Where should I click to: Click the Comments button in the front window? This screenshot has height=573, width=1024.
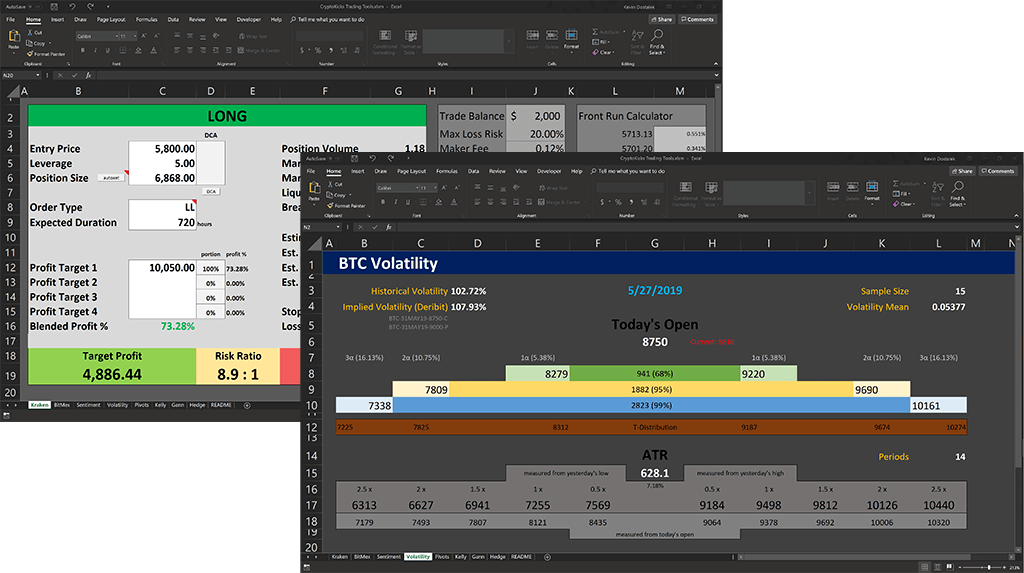pos(997,171)
